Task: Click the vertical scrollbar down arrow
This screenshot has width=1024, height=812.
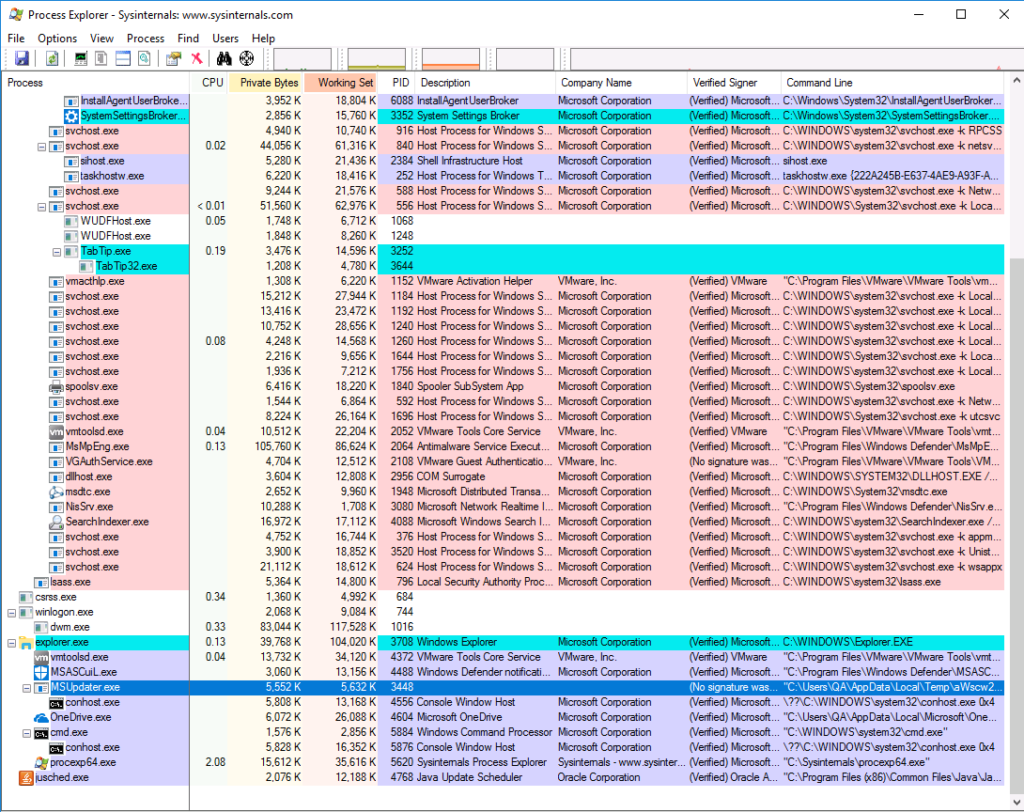Action: pyautogui.click(x=1016, y=802)
